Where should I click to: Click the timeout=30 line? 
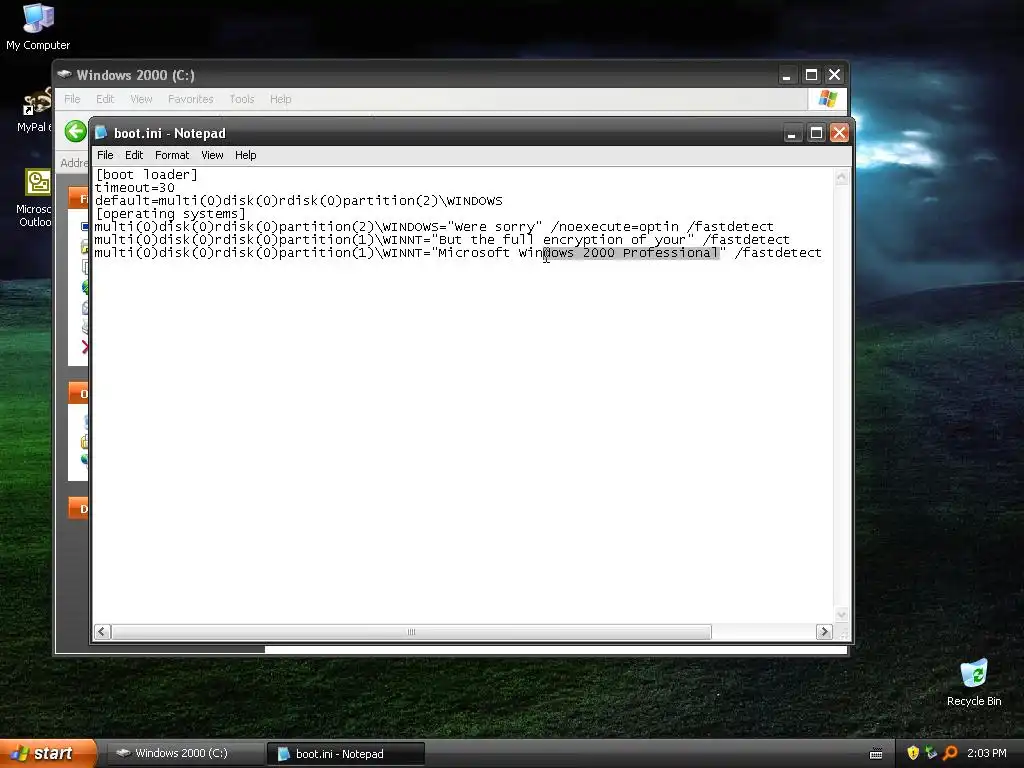coord(135,187)
